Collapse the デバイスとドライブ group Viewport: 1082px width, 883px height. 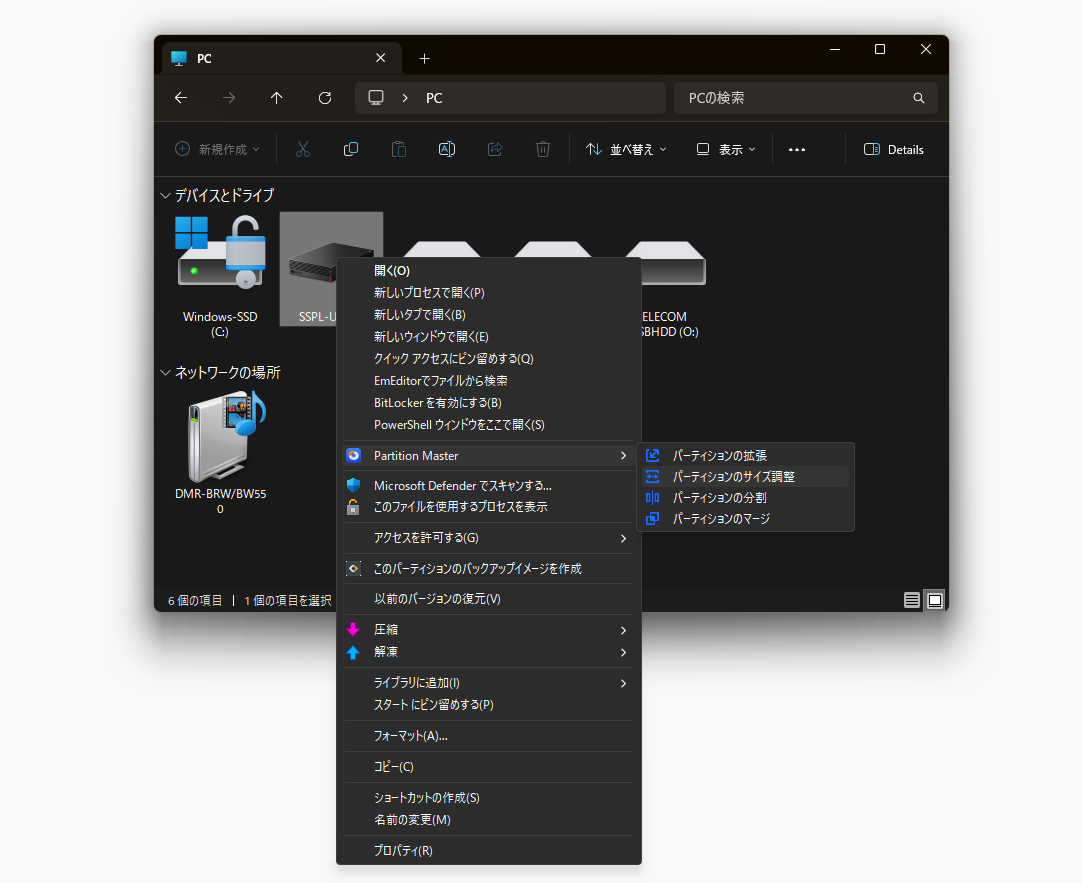click(166, 196)
